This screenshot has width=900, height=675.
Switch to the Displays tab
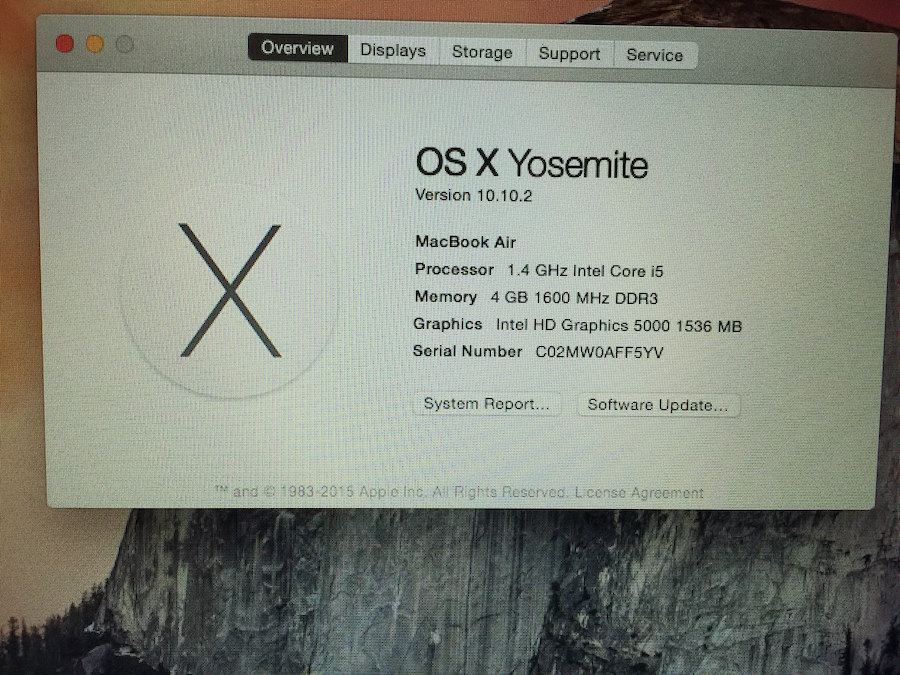[x=393, y=50]
